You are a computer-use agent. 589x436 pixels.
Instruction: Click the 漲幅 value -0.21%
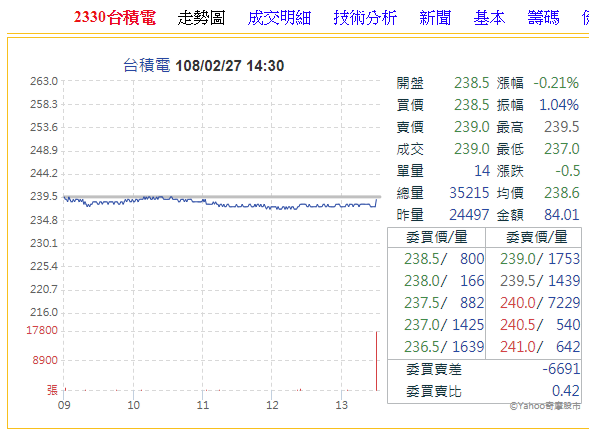pyautogui.click(x=556, y=83)
